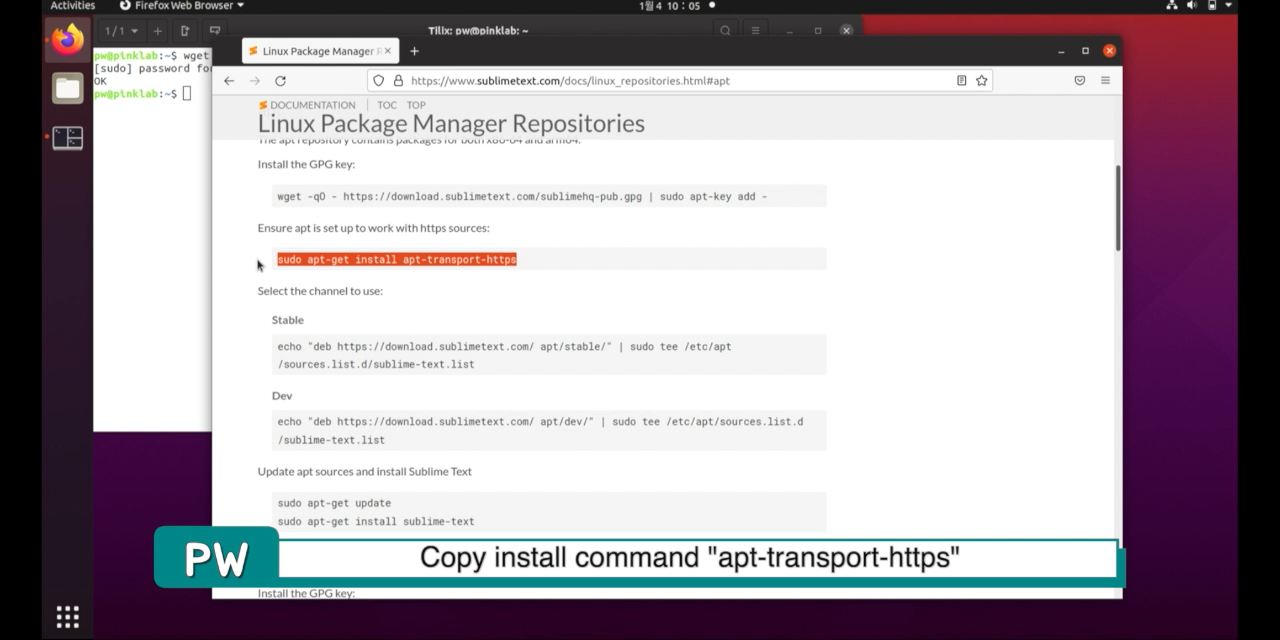Add a new Tilix session with plus
The width and height of the screenshot is (1280, 640).
(157, 31)
